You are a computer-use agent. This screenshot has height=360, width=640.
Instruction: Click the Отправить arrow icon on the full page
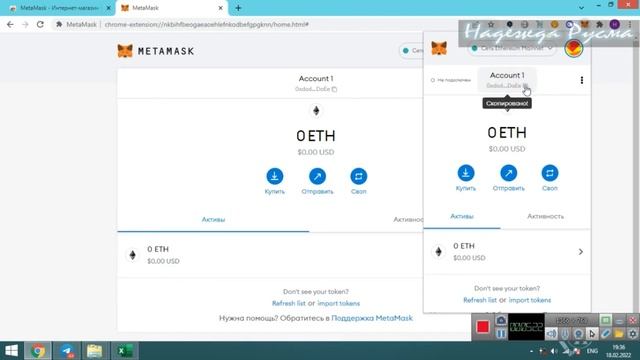(317, 176)
